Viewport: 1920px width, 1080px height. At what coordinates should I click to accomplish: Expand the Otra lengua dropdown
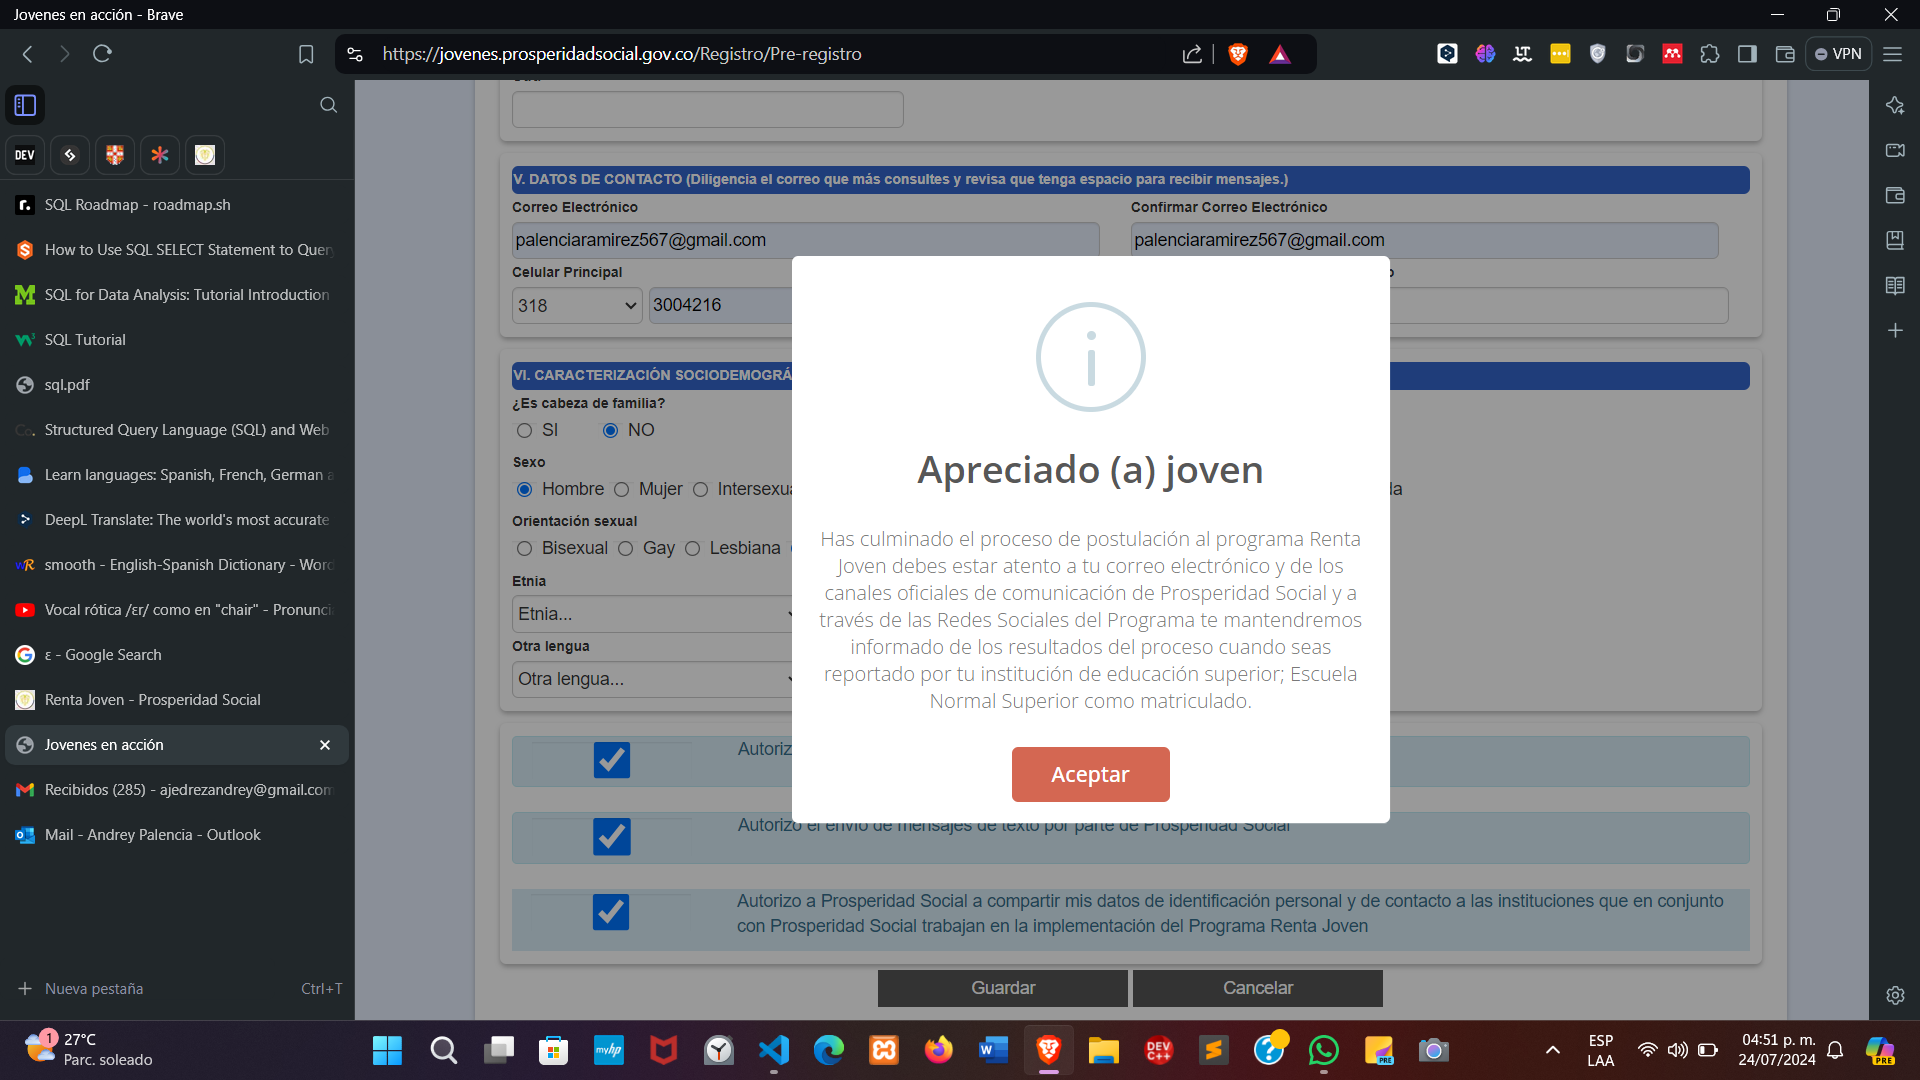click(x=652, y=679)
